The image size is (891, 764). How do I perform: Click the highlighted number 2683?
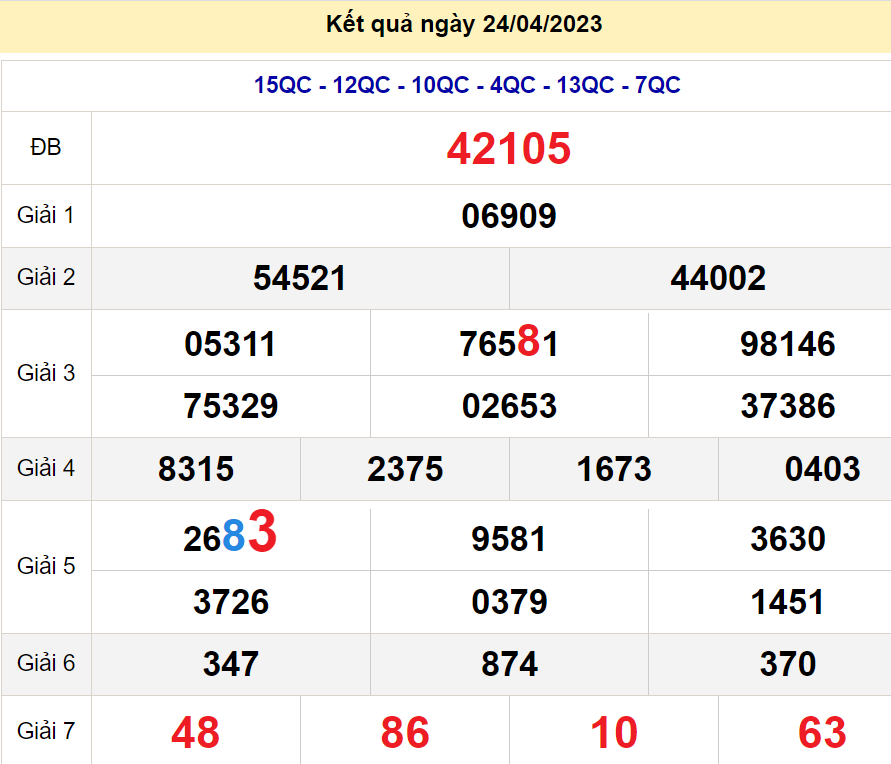tap(230, 536)
